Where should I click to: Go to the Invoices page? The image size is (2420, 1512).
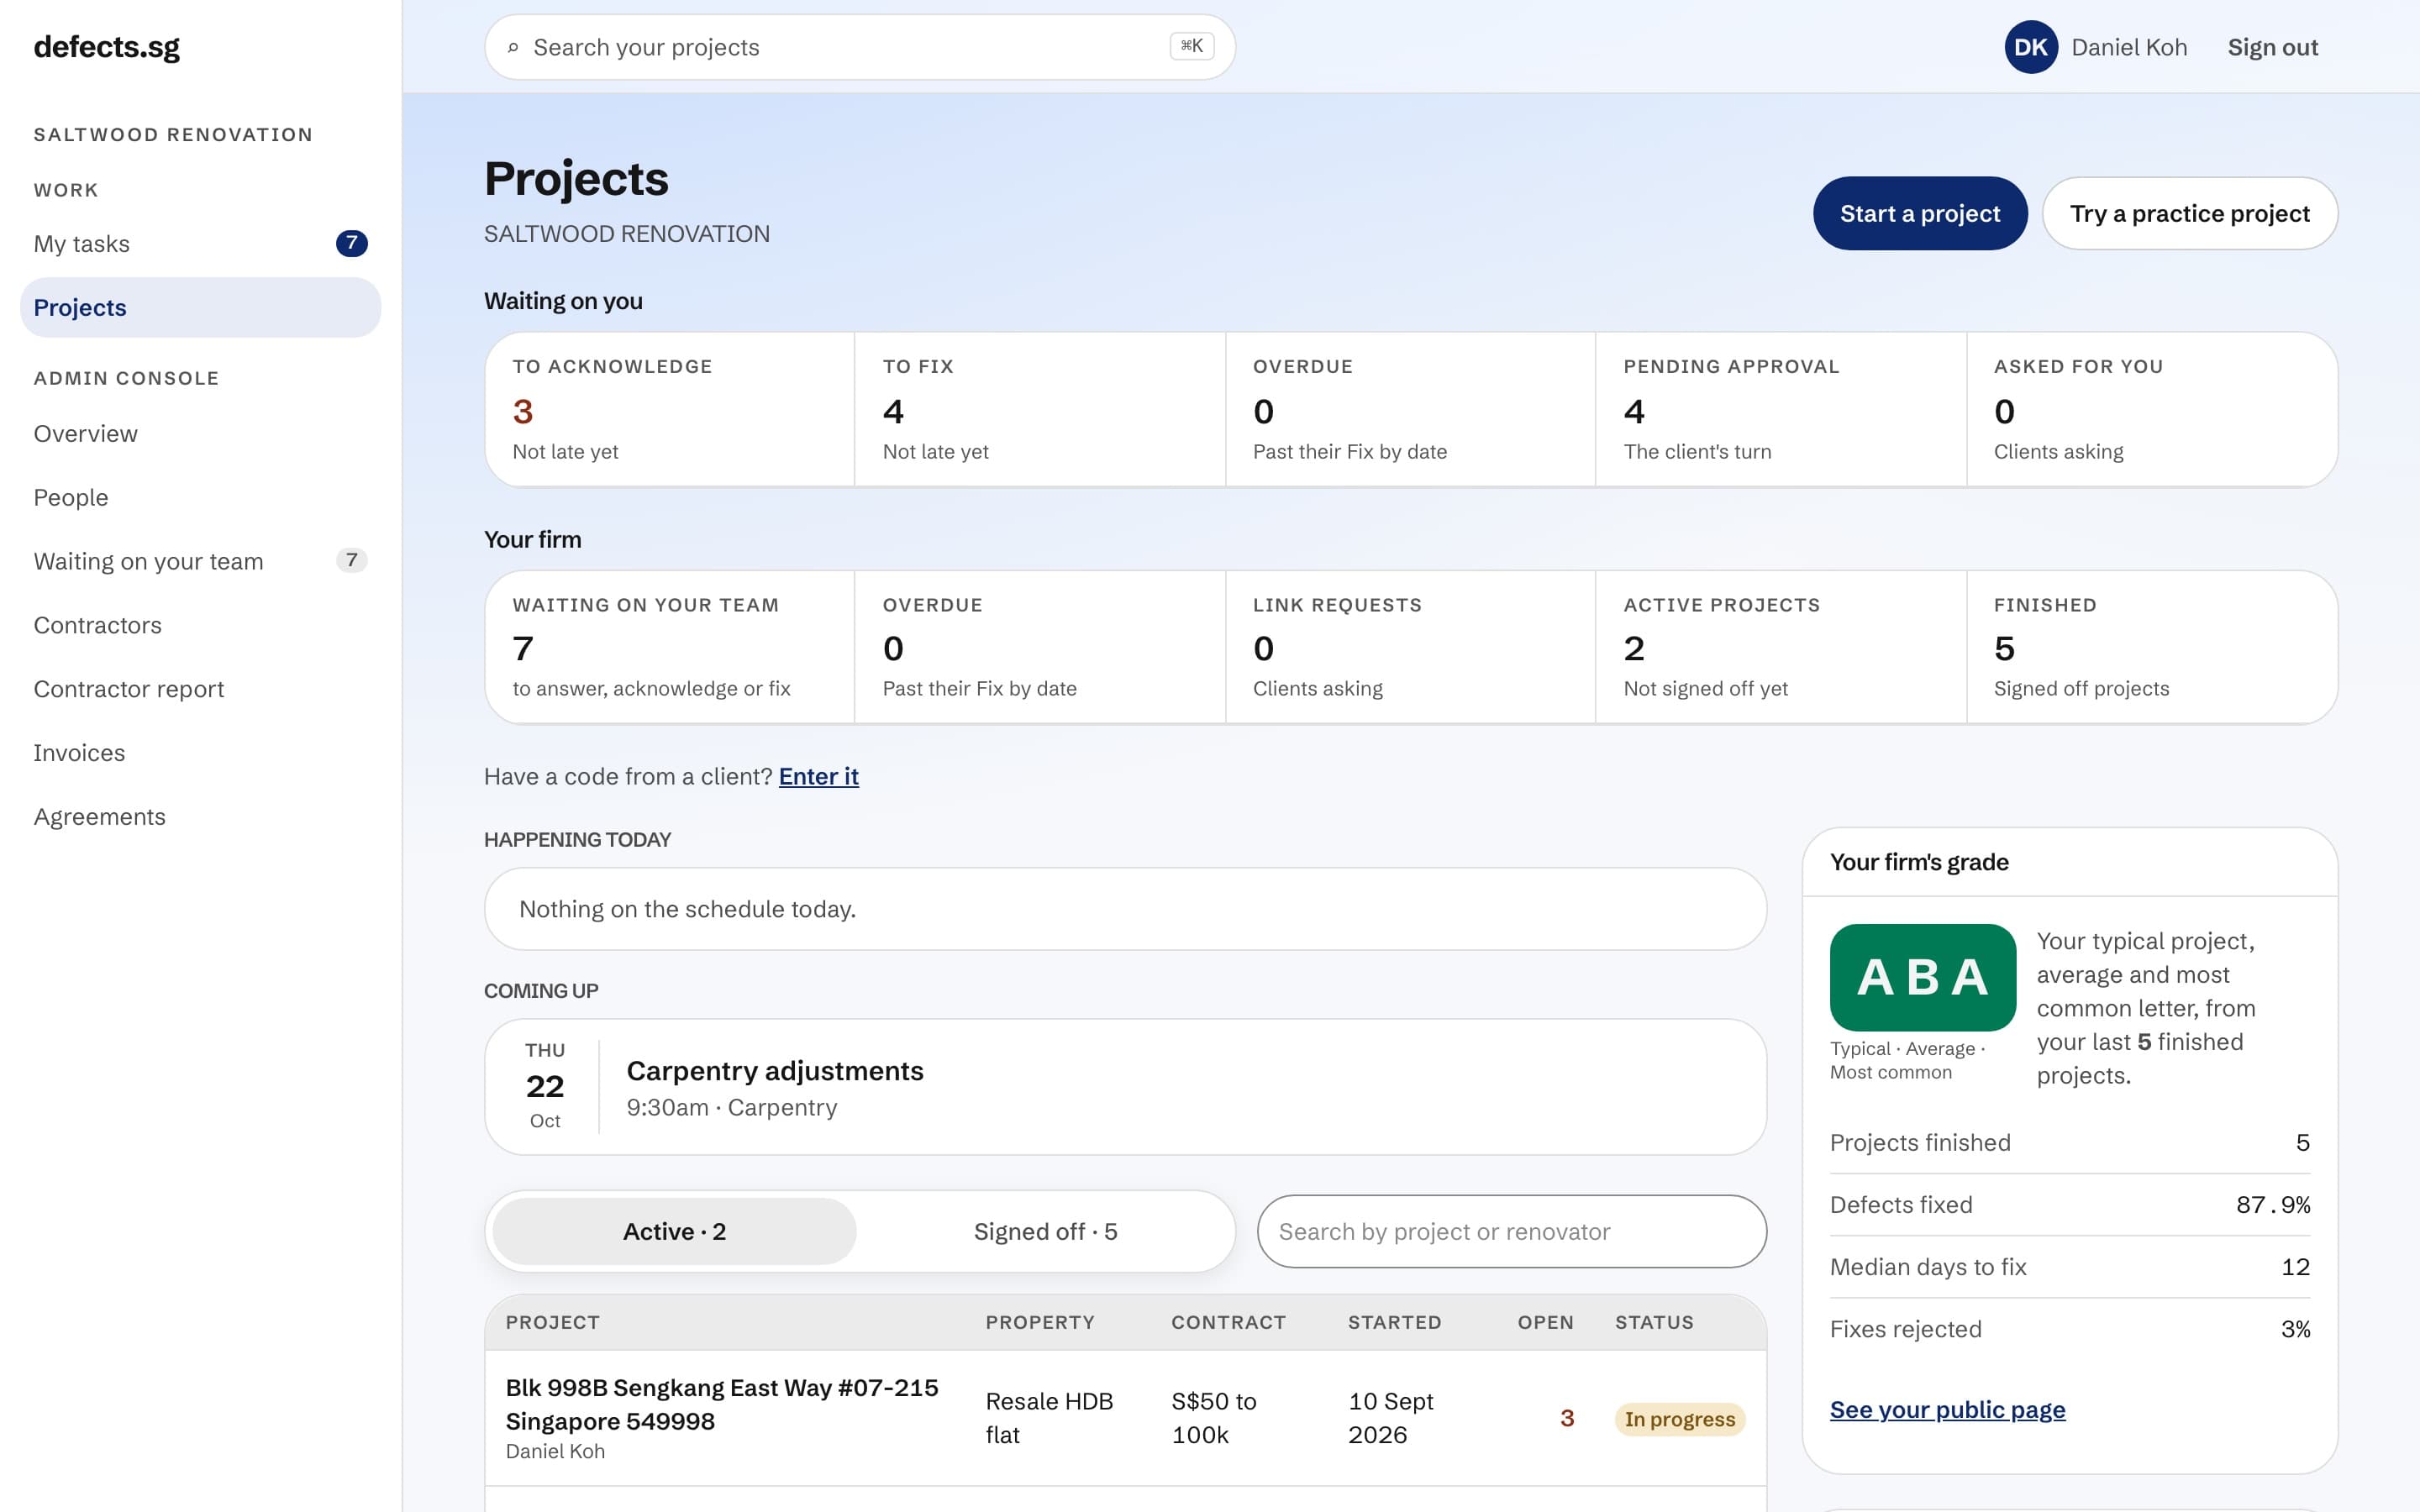[x=200, y=753]
